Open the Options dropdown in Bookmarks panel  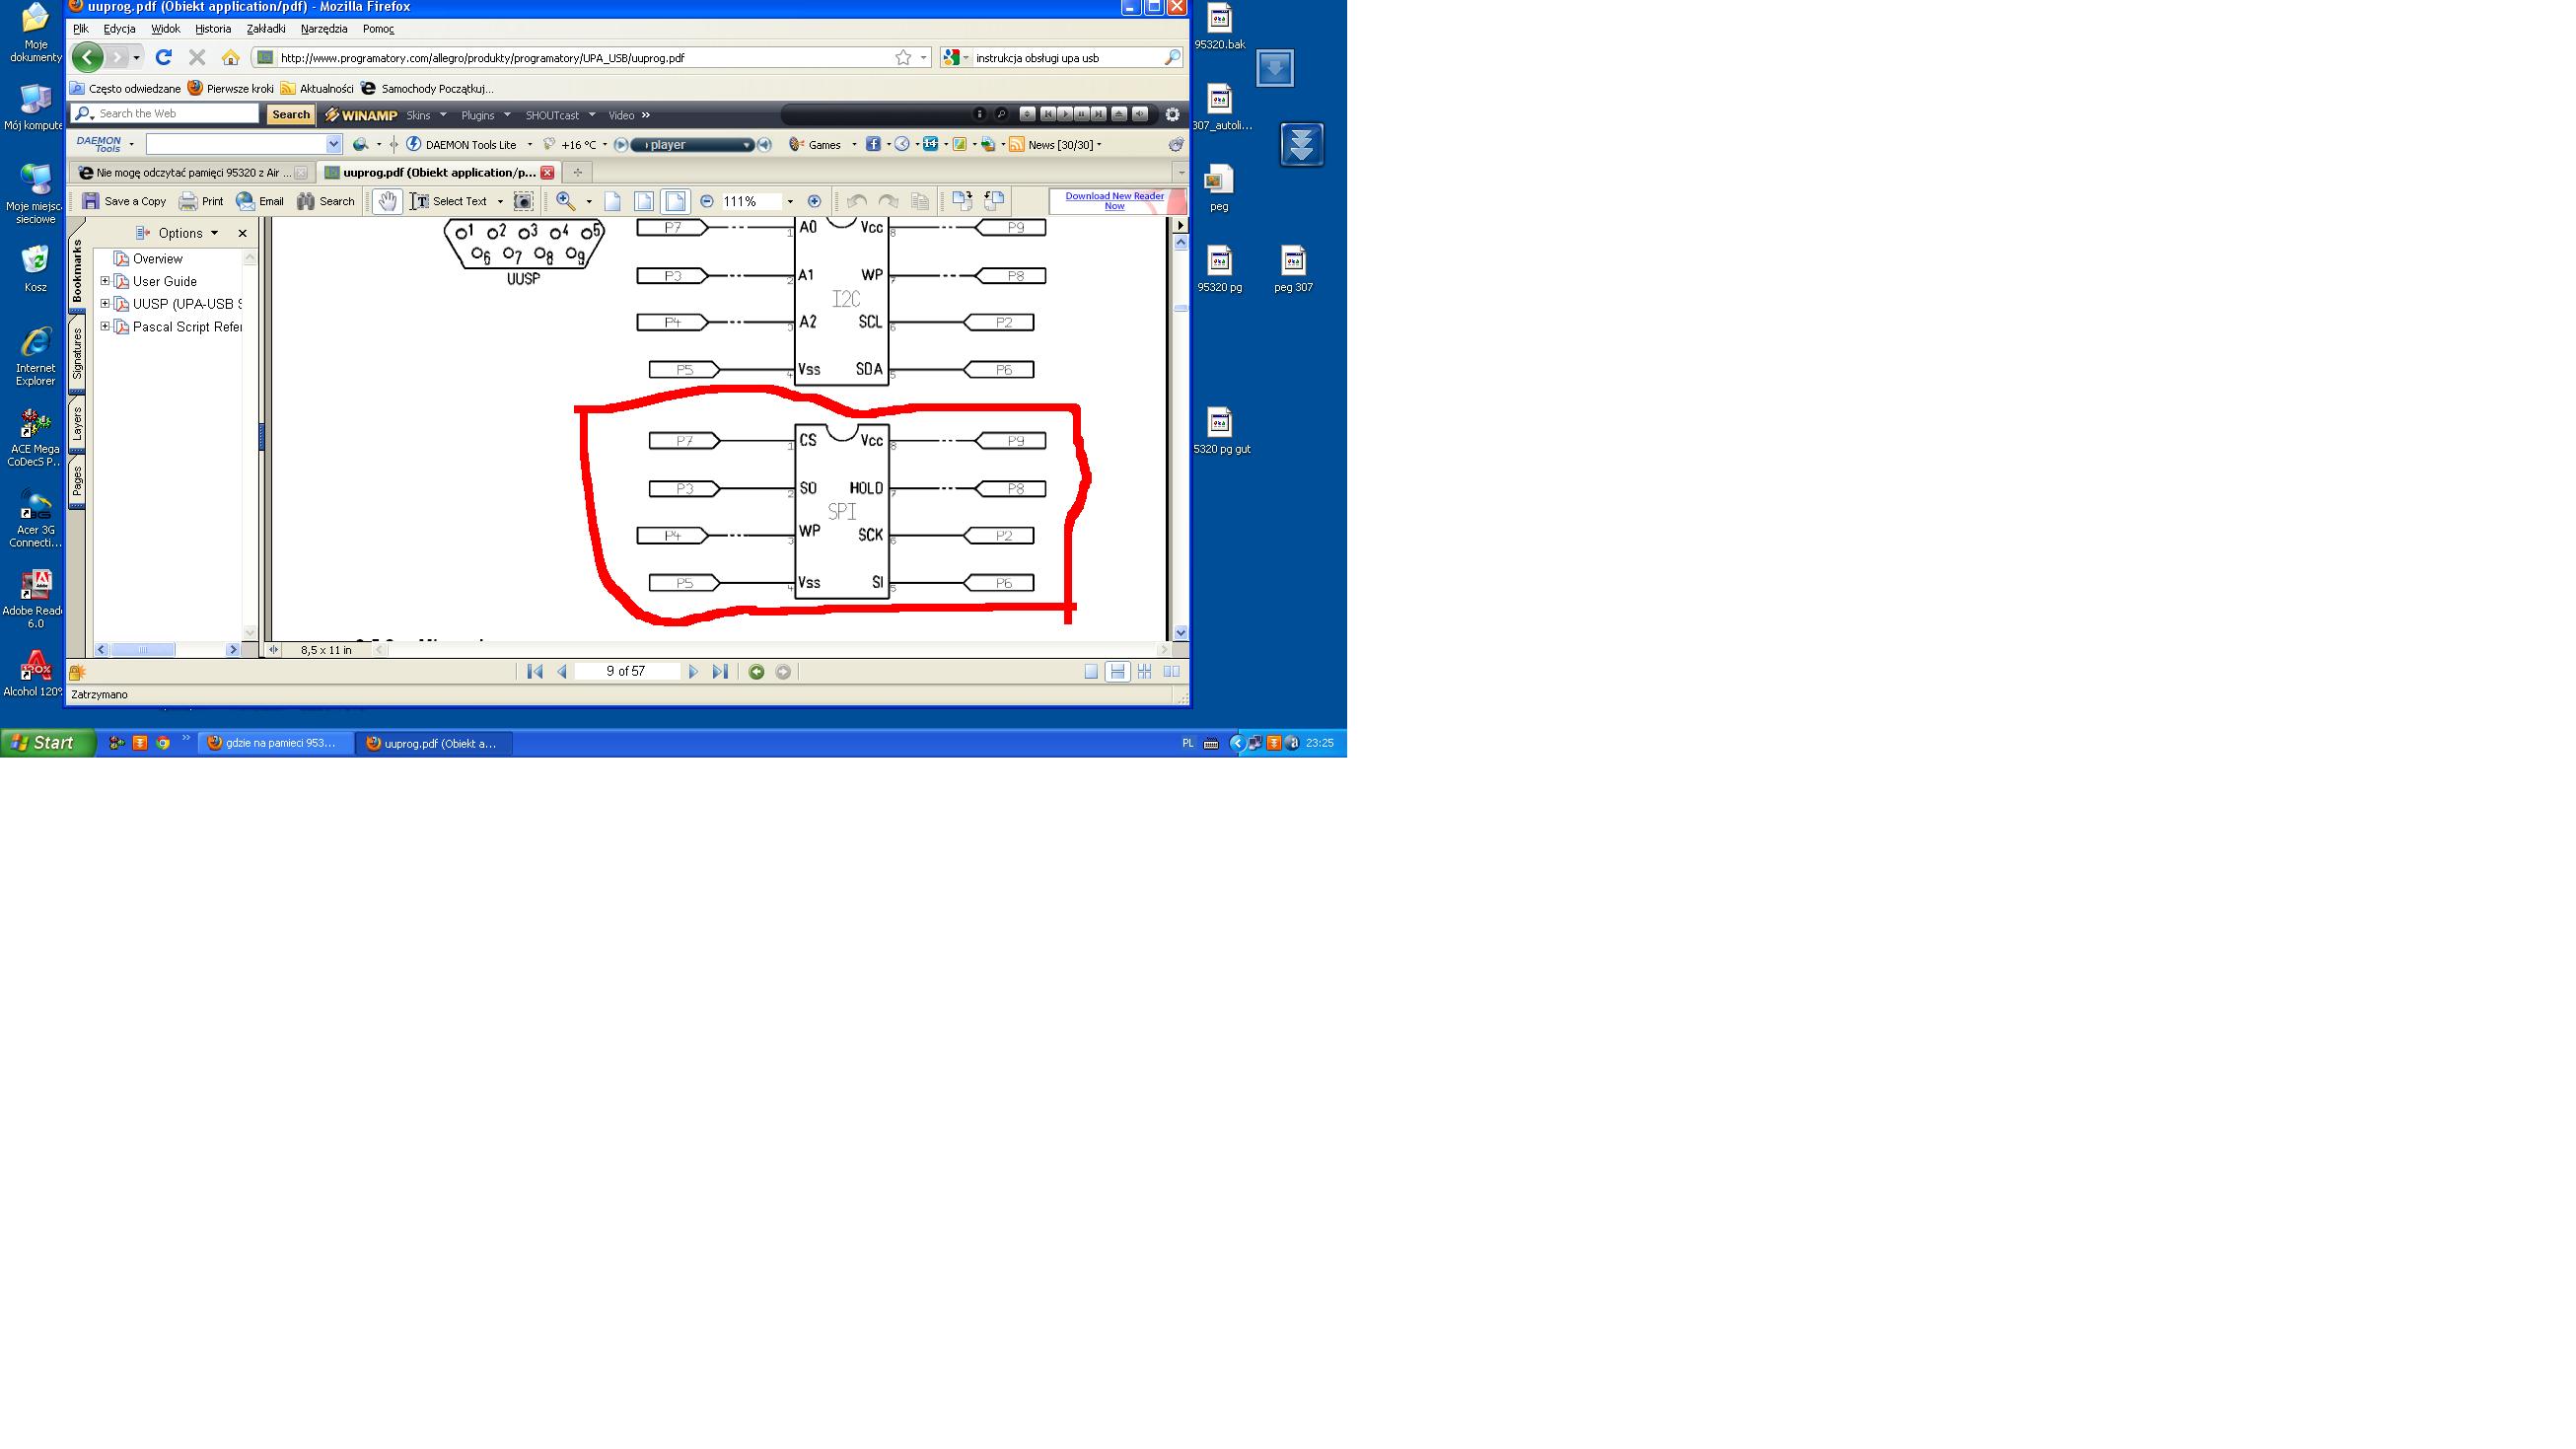click(x=180, y=233)
